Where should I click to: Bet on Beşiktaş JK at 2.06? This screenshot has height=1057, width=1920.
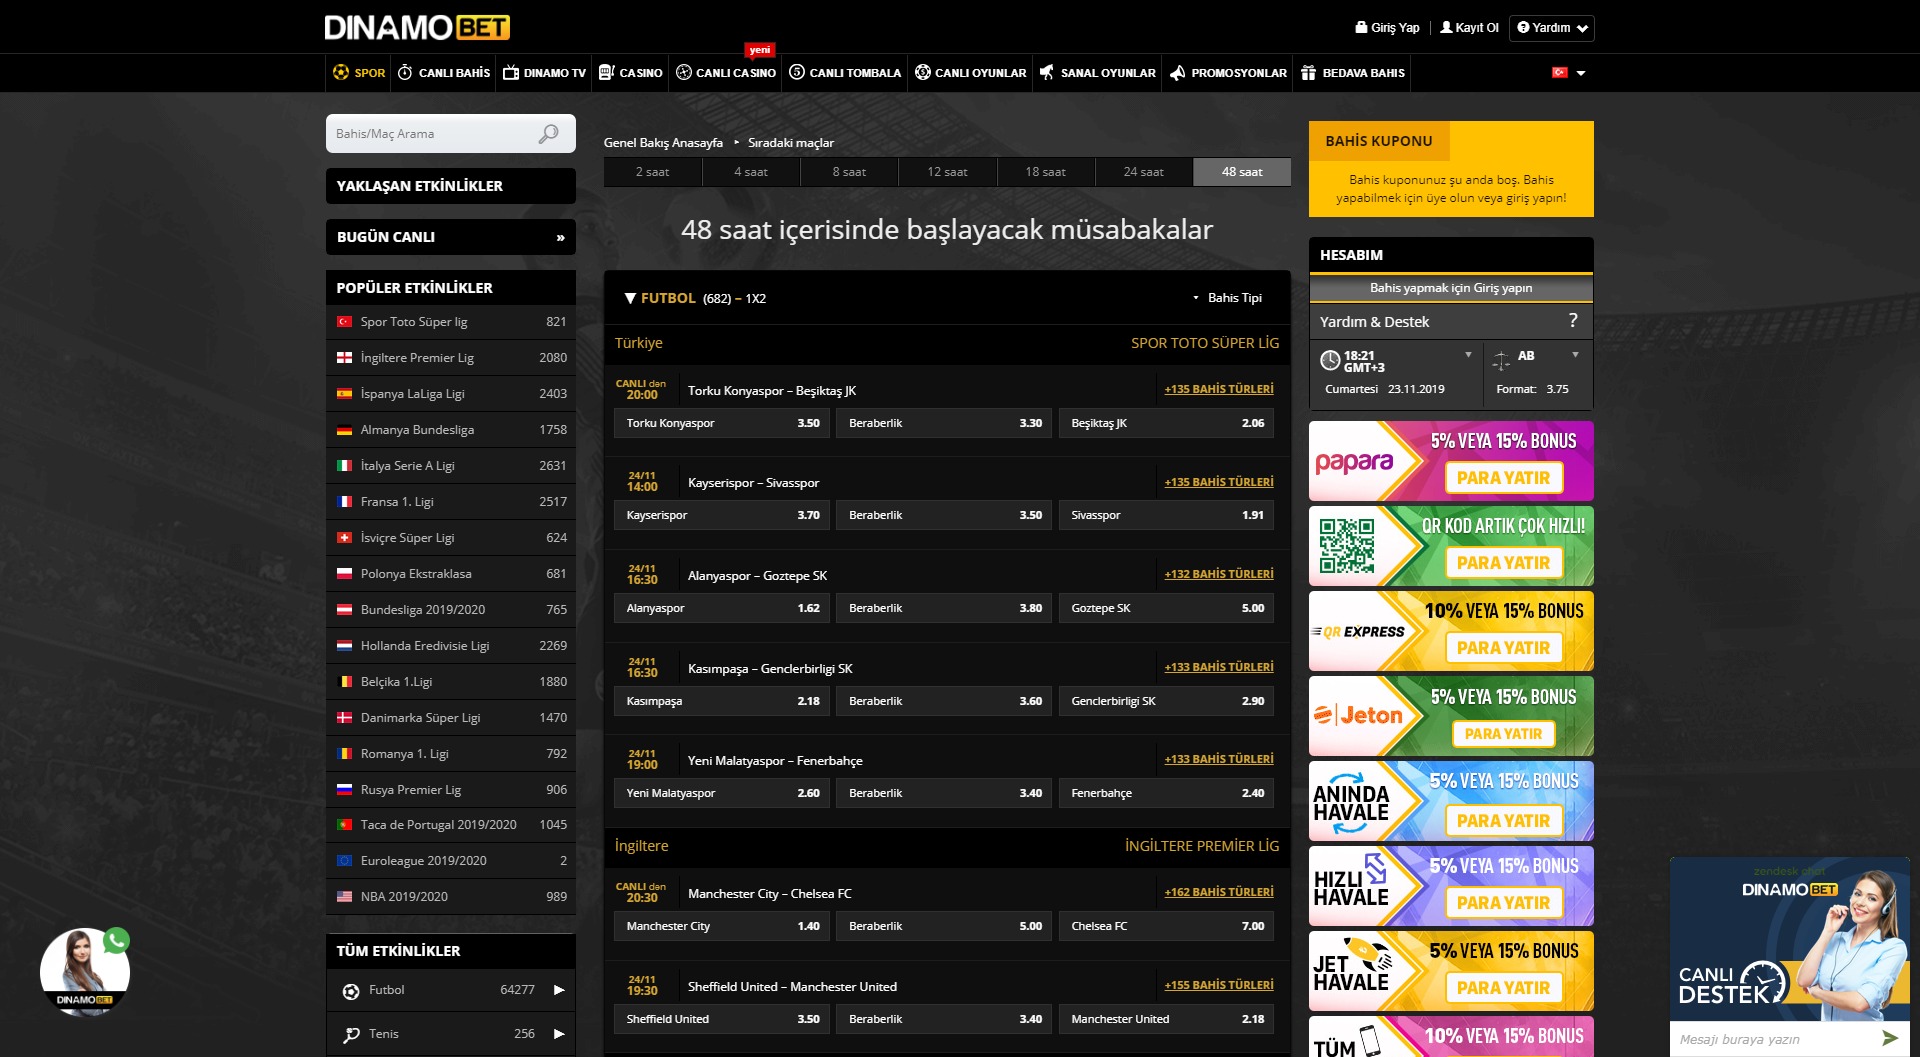click(x=1166, y=423)
